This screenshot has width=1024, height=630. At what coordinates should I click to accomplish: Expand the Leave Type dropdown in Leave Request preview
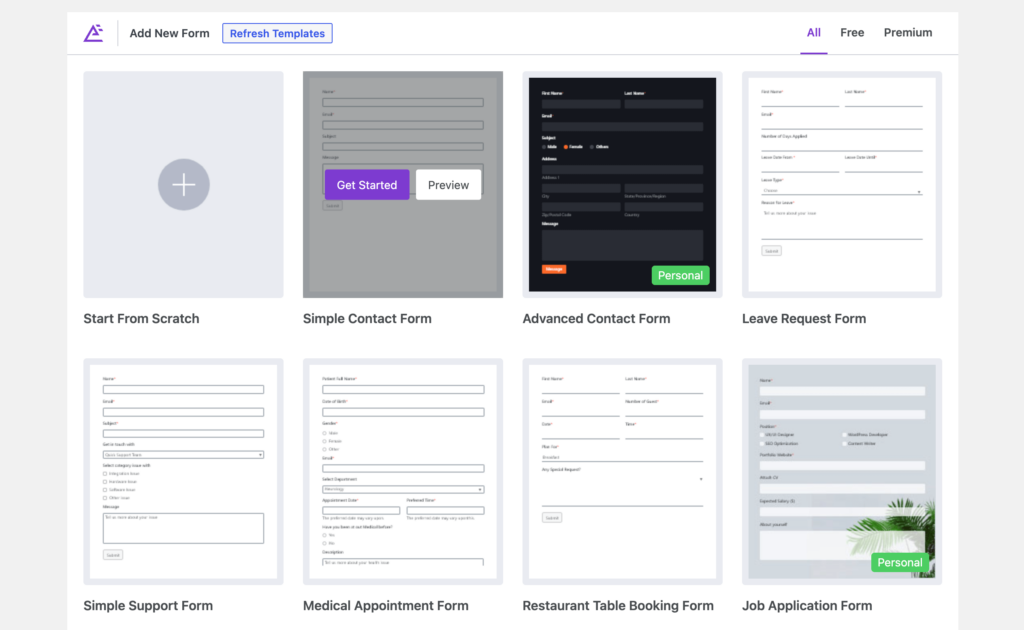click(x=841, y=188)
